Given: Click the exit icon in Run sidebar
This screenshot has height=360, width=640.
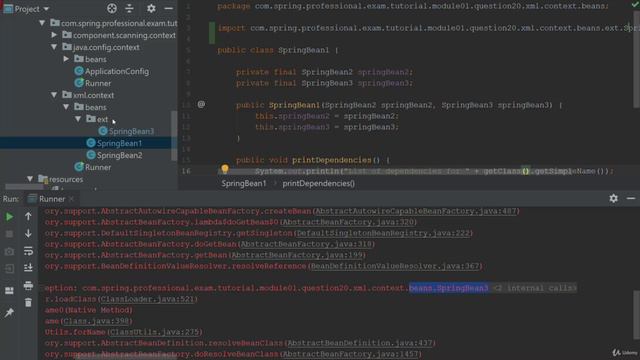Looking at the screenshot, I should [x=9, y=269].
